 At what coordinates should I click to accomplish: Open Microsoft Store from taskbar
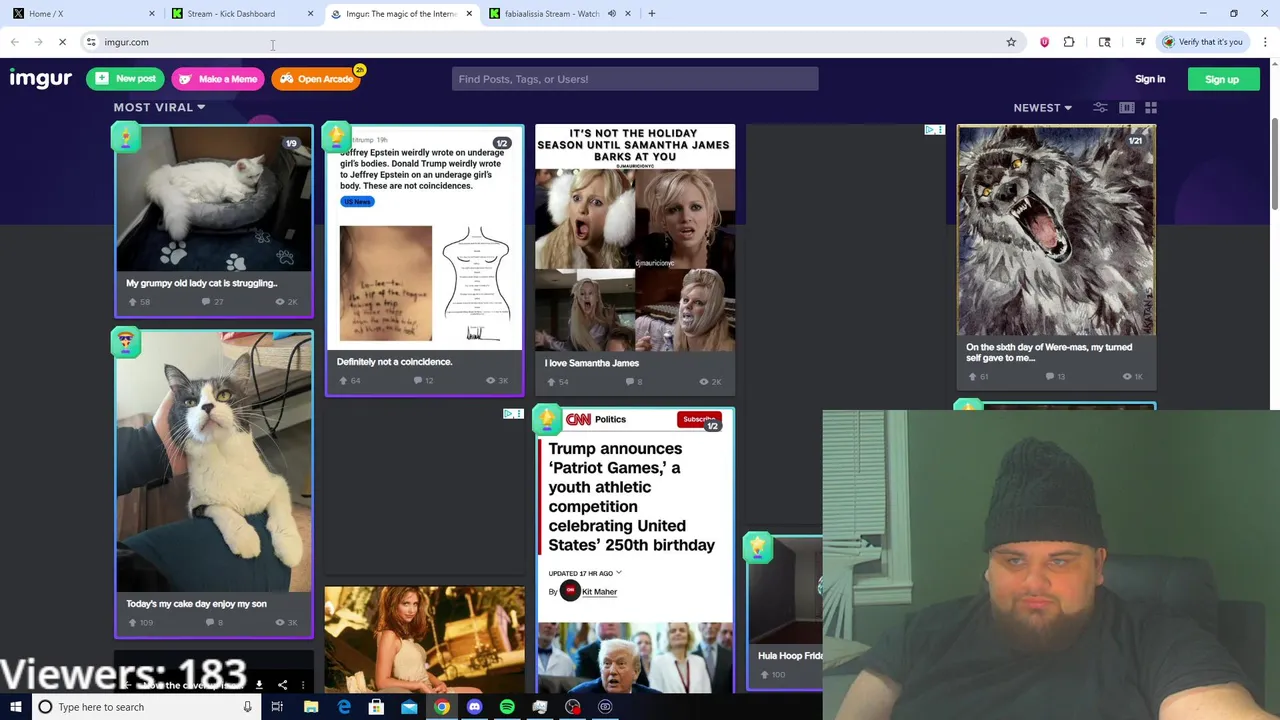pyautogui.click(x=376, y=707)
